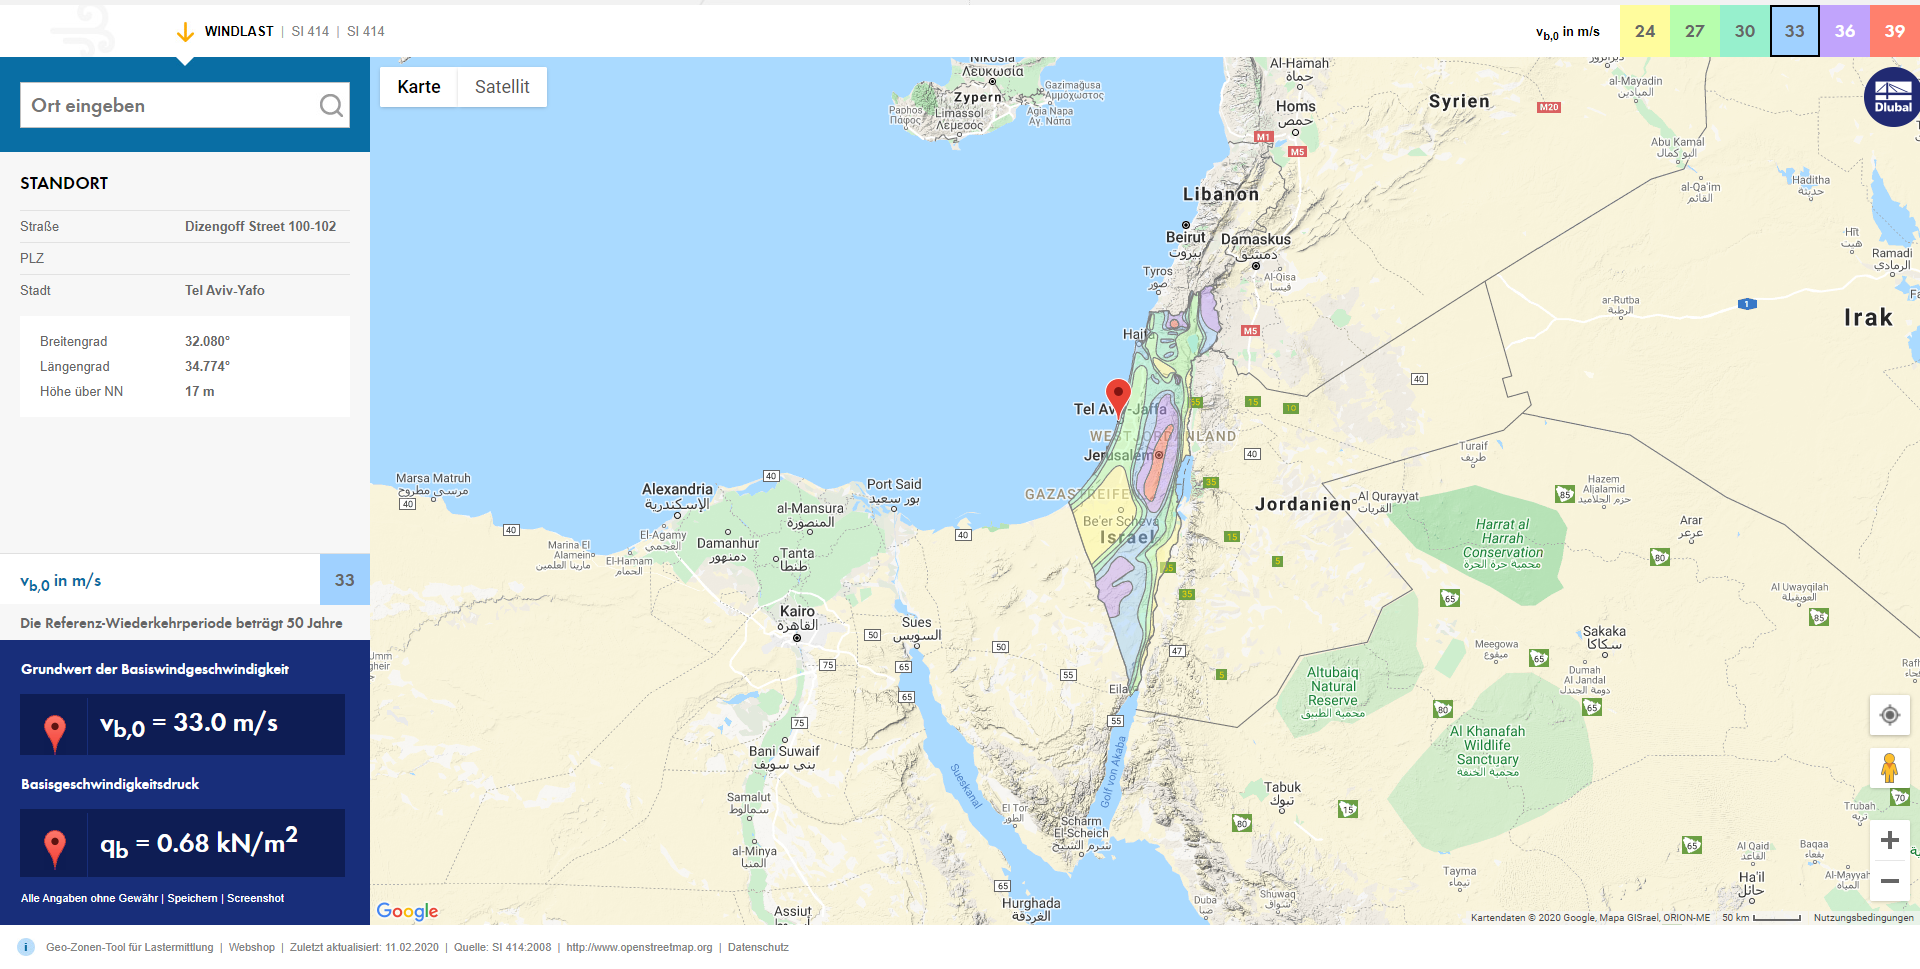This screenshot has height=969, width=1920.
Task: Click the green 27 m/s legend swatch
Action: pos(1695,31)
